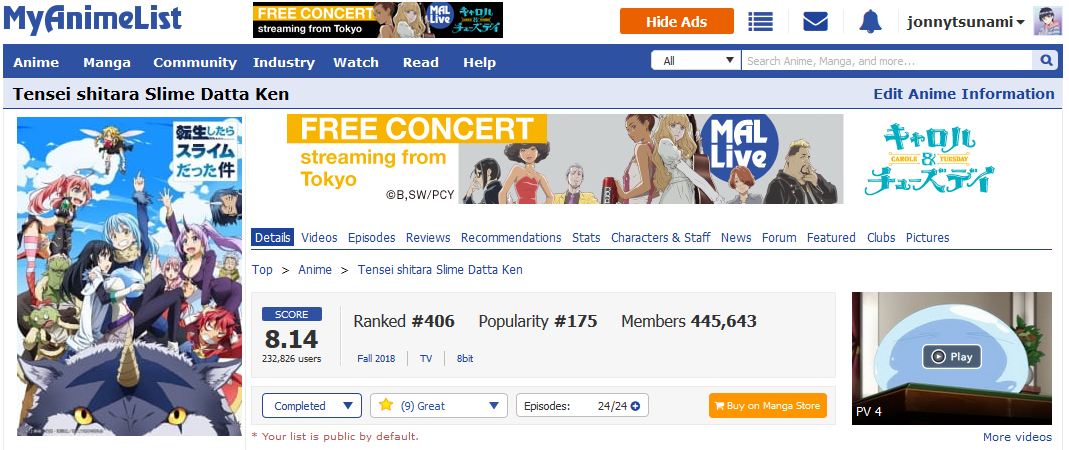Open the (9) Great score dropdown
1069x450 pixels.
point(439,406)
